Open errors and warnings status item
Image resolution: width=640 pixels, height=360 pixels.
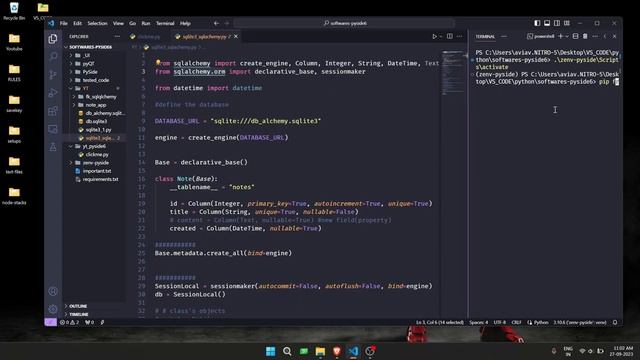(x=69, y=322)
